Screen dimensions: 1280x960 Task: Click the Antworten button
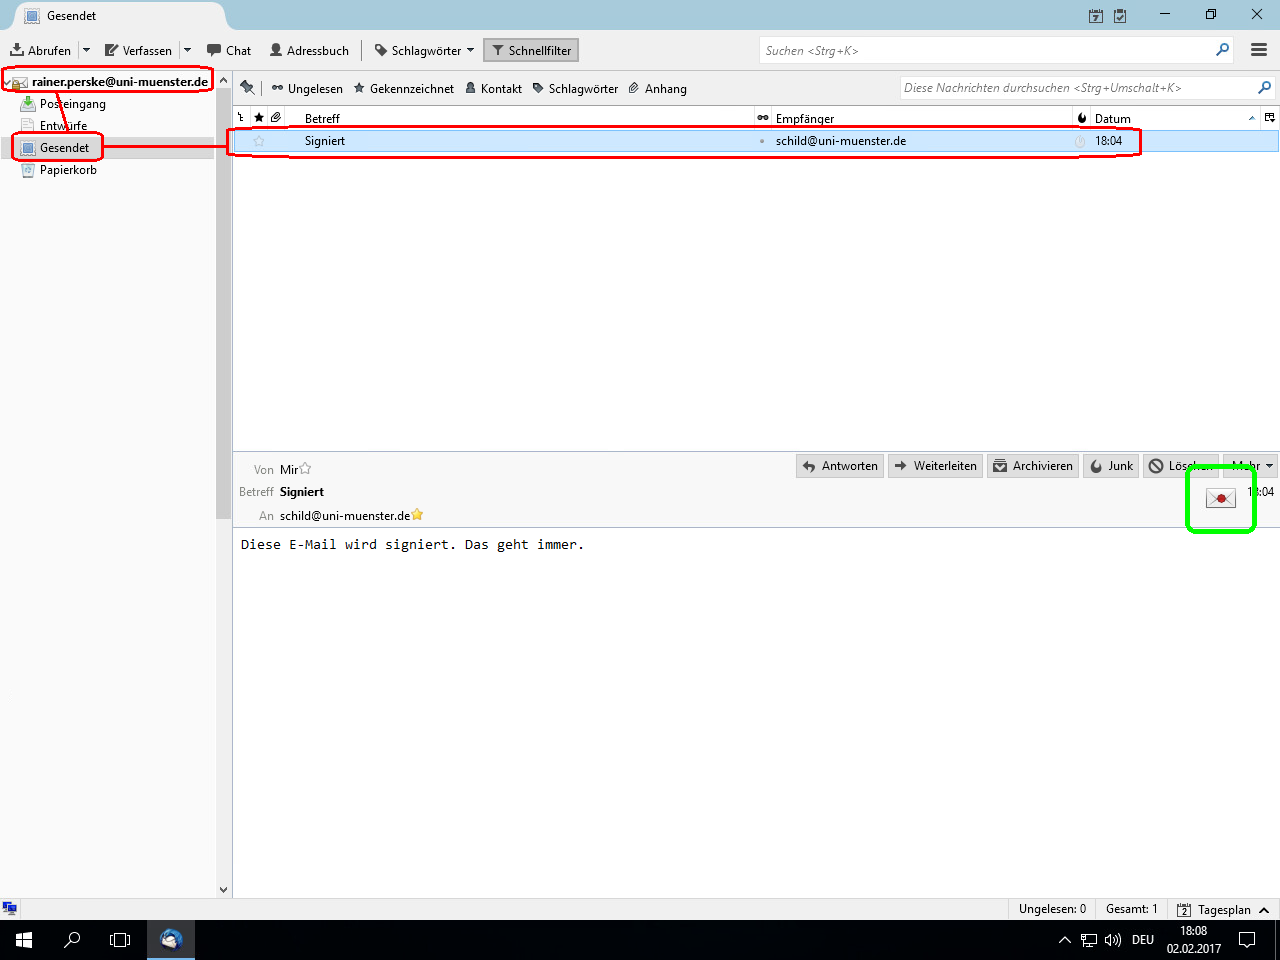pos(840,466)
